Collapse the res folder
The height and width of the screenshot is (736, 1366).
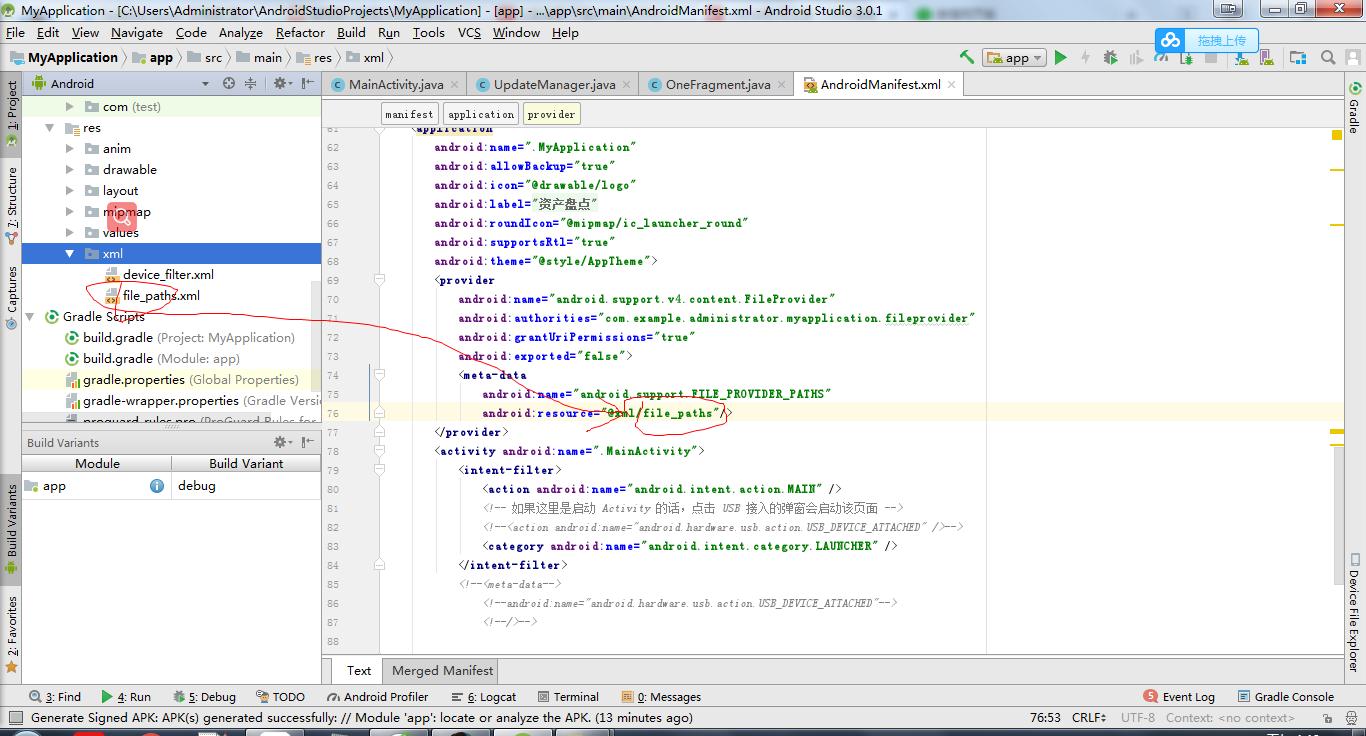[x=49, y=128]
